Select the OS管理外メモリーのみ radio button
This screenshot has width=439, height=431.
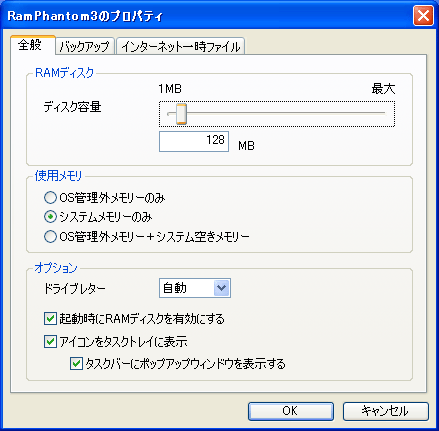coord(50,198)
